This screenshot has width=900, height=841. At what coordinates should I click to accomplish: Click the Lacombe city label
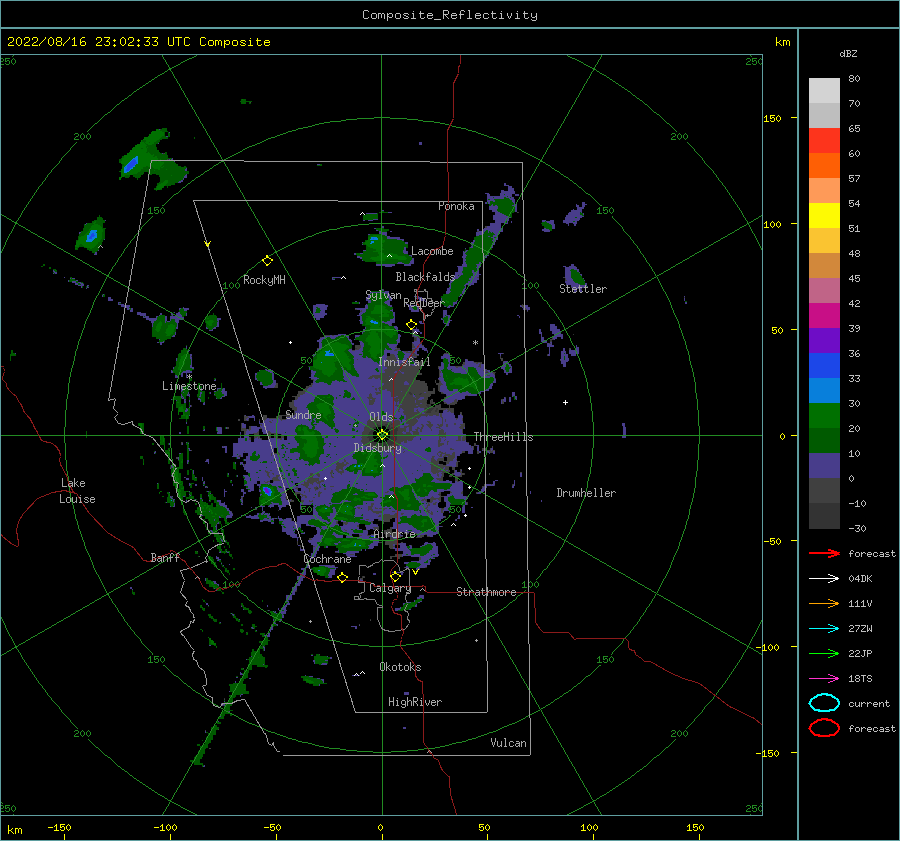point(432,251)
